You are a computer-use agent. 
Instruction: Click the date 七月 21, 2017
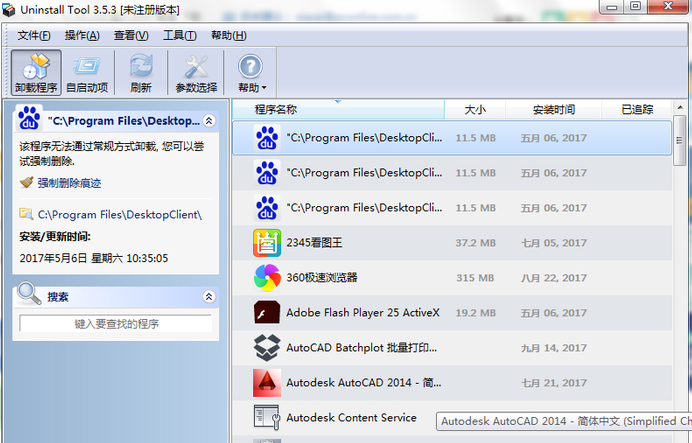554,383
